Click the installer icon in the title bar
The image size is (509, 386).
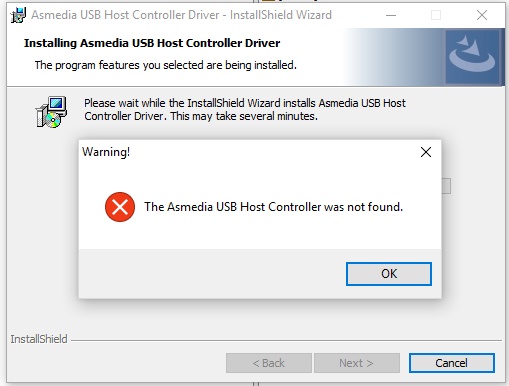pyautogui.click(x=18, y=15)
